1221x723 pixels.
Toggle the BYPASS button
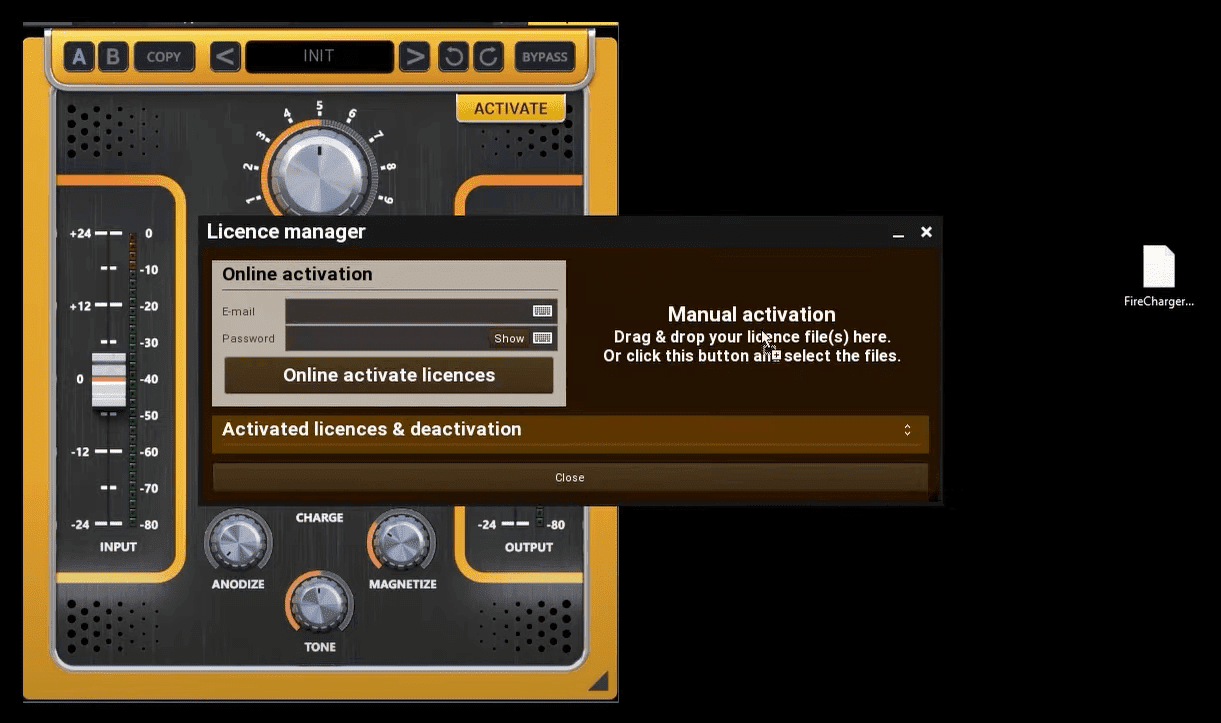tap(545, 57)
